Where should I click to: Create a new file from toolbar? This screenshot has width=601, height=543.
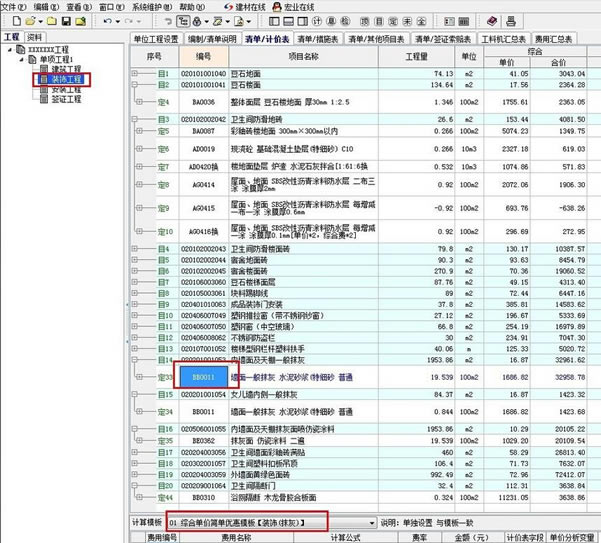(x=16, y=21)
